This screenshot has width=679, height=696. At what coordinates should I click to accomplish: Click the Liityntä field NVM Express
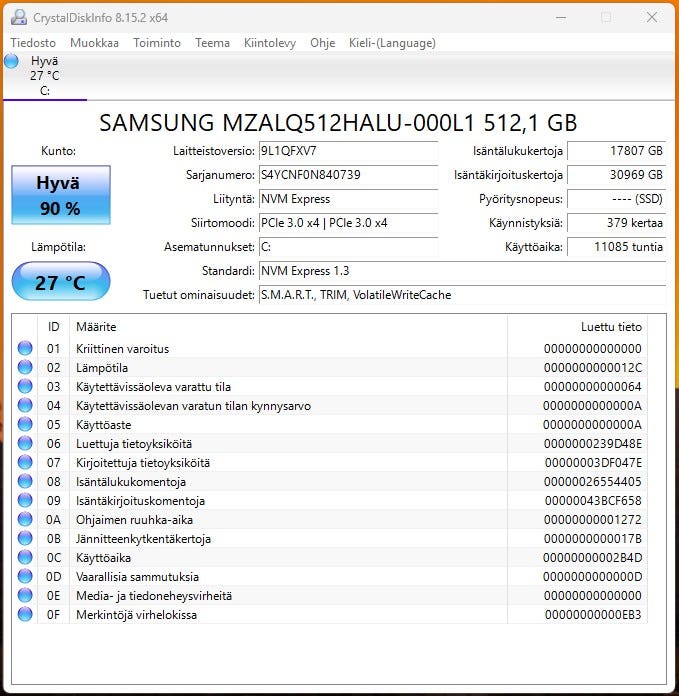pos(348,199)
